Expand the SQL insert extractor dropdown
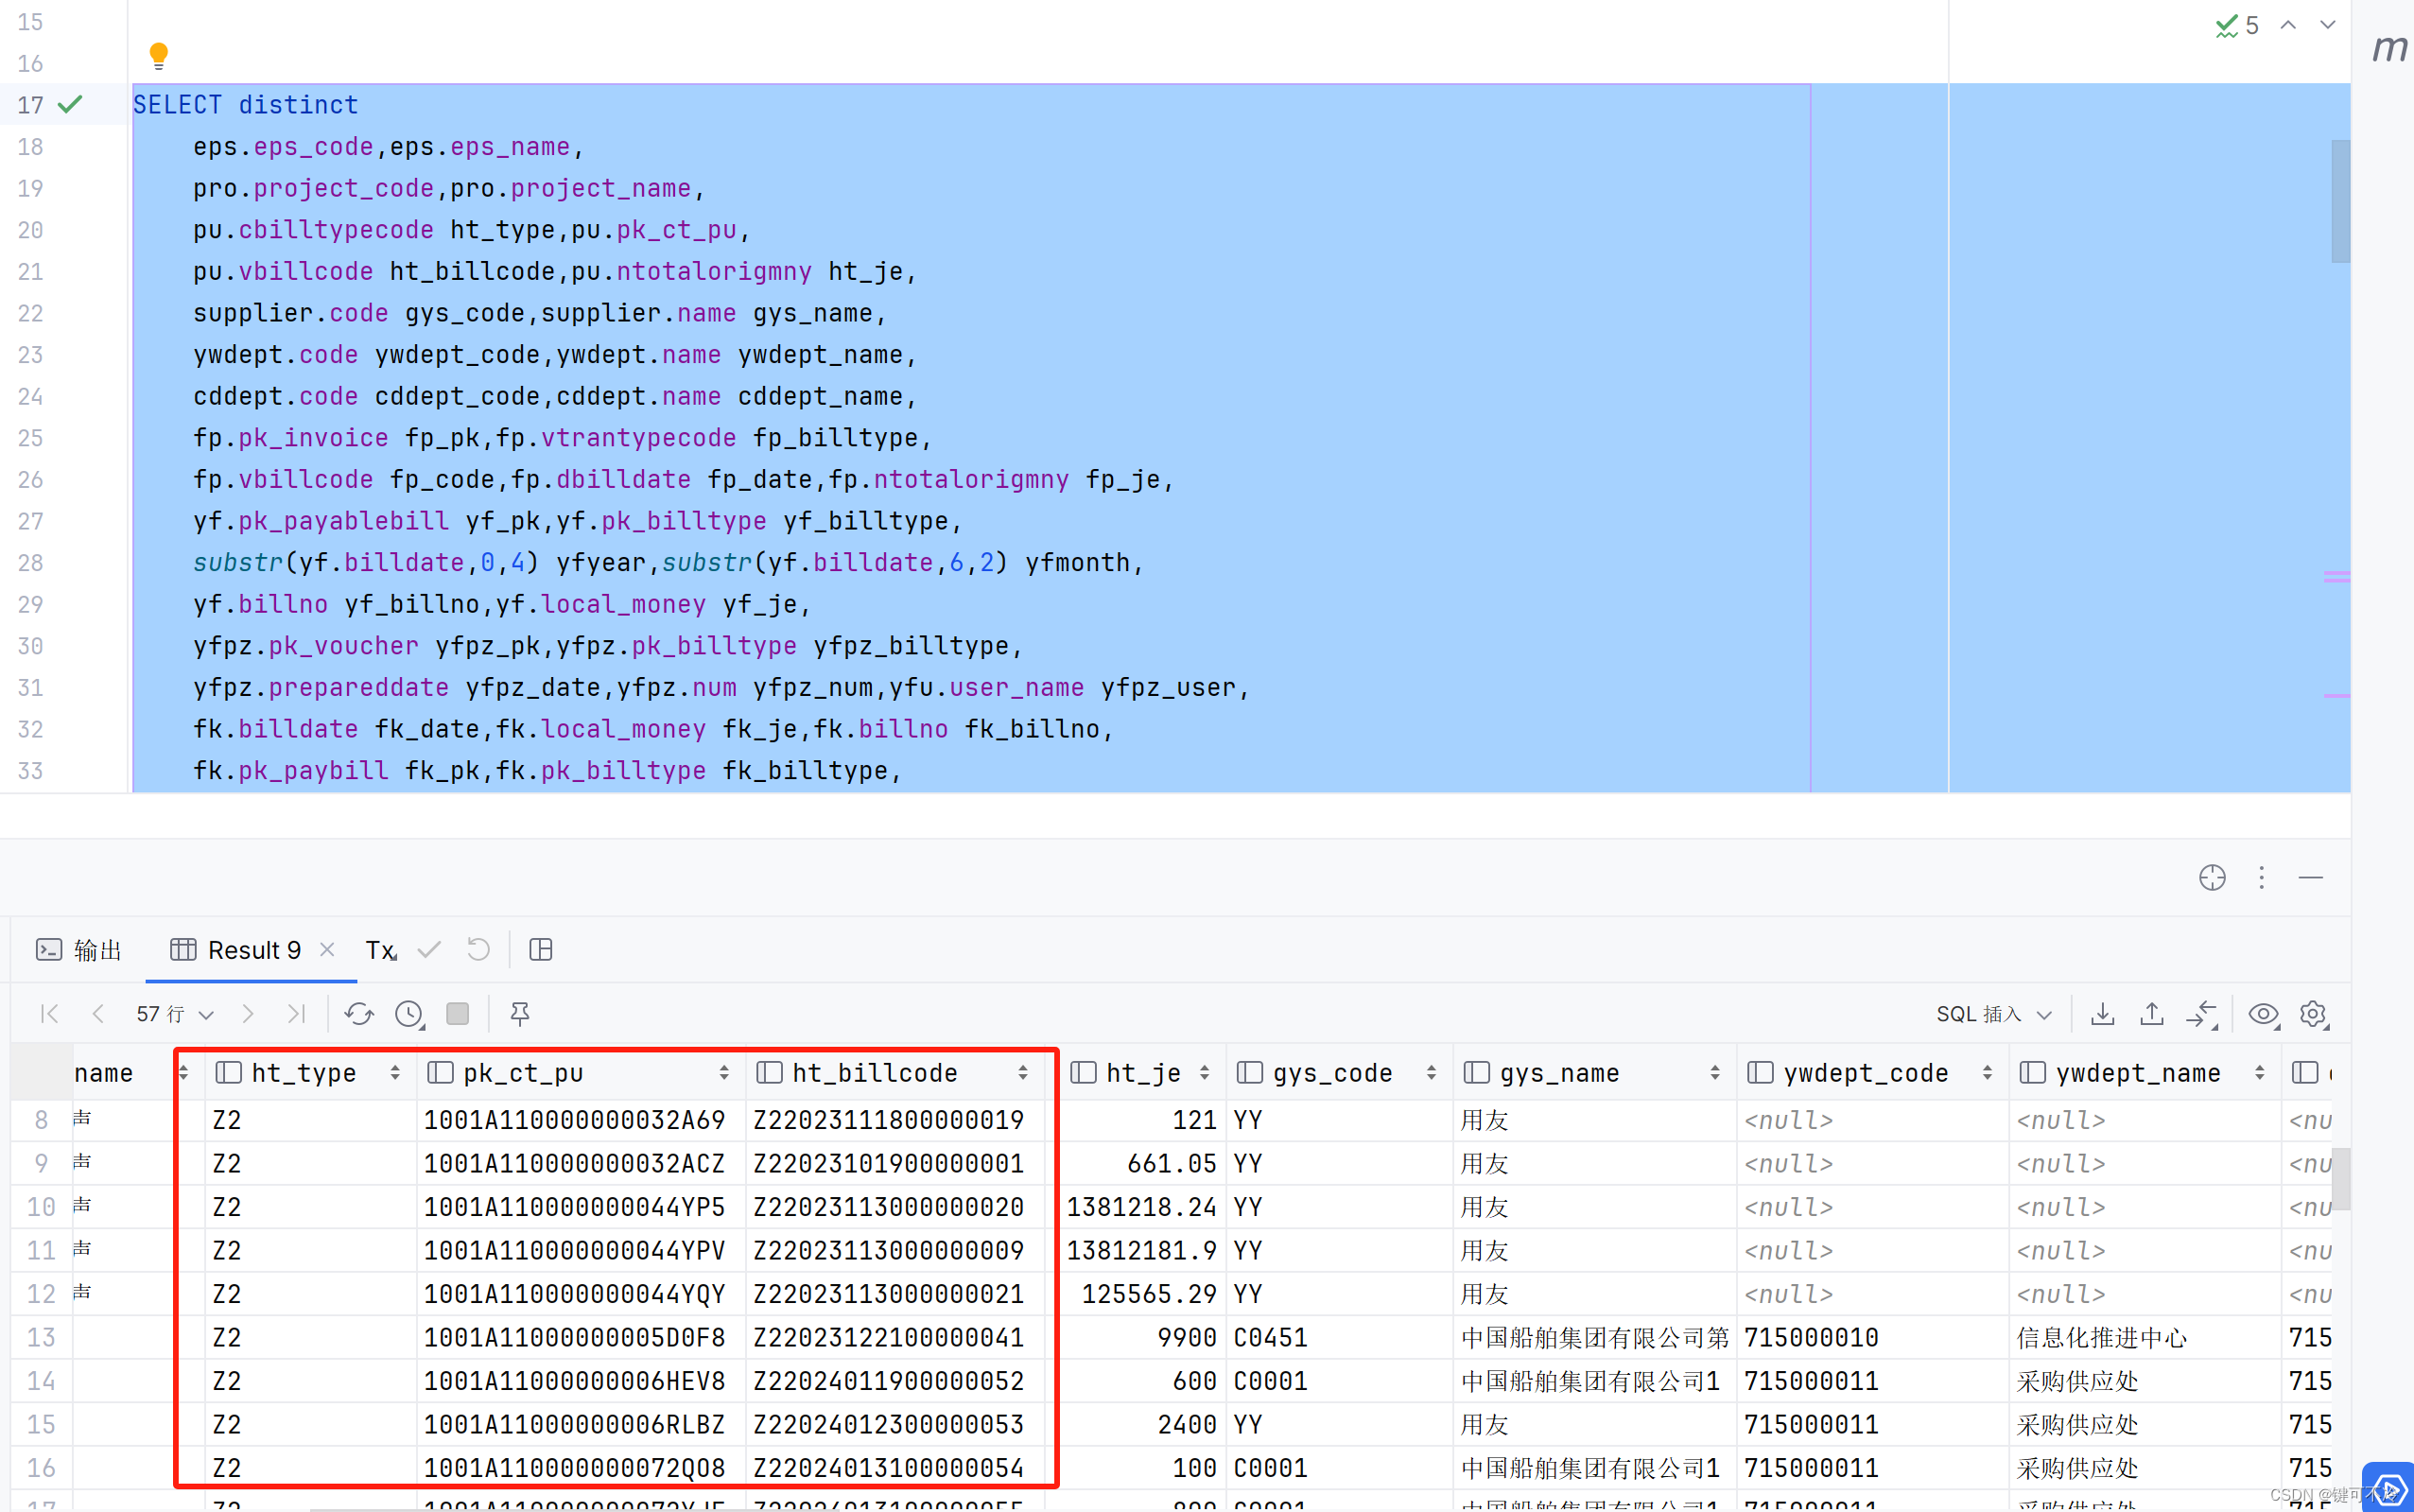This screenshot has height=1512, width=2414. coord(1993,1014)
